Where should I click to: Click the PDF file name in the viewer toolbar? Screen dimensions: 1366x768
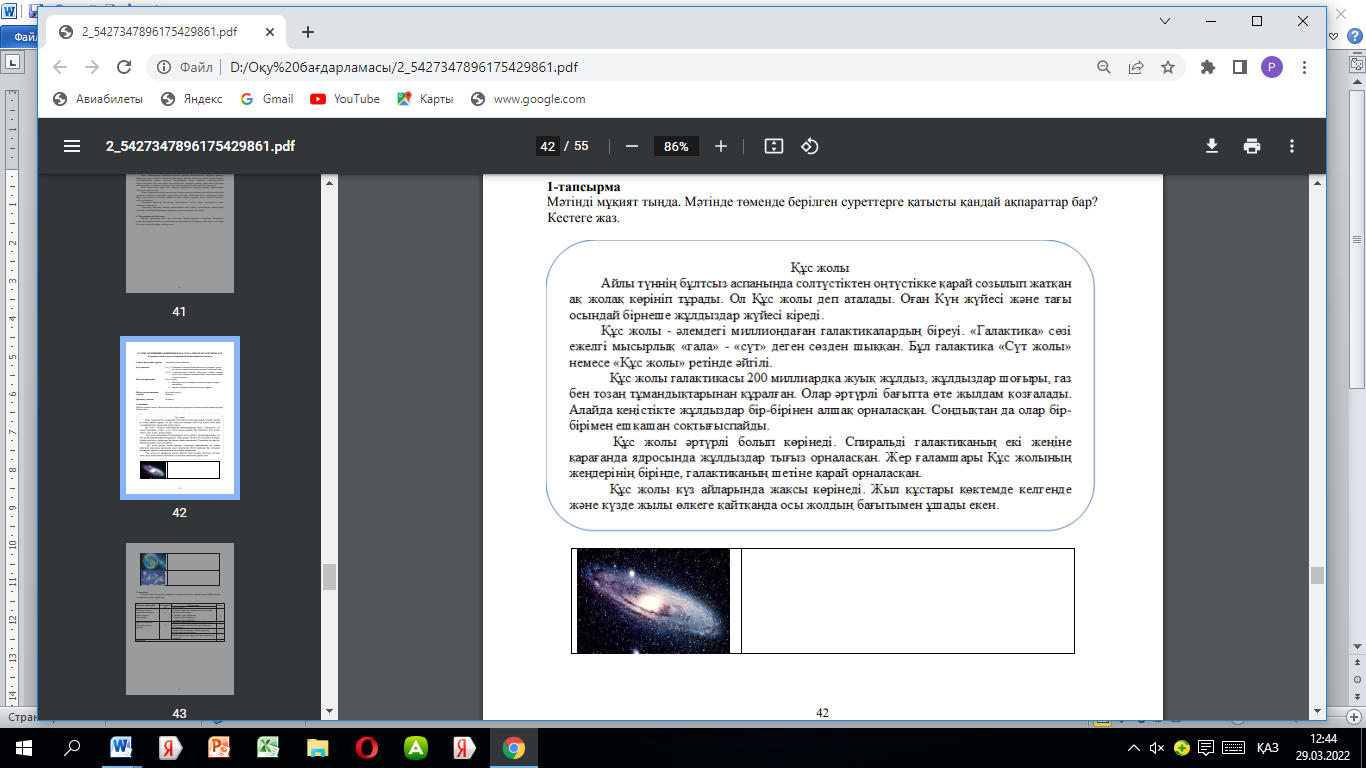200,146
